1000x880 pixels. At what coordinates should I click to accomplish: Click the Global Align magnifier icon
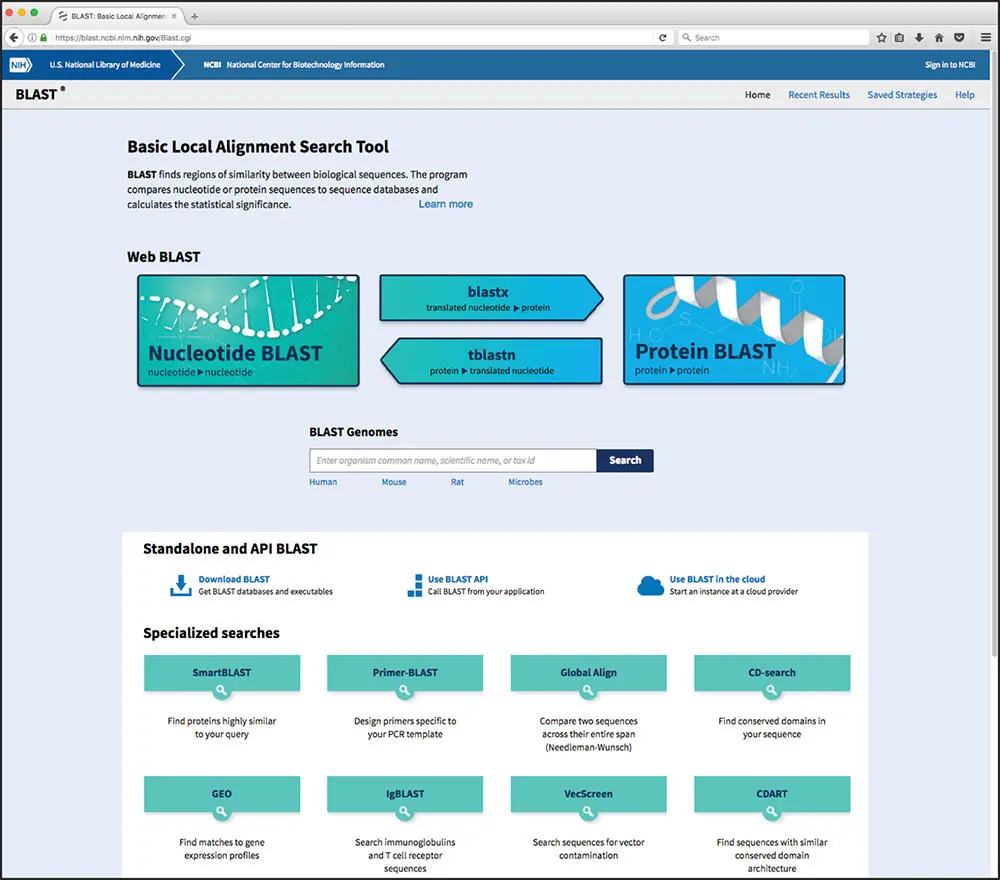tap(588, 690)
